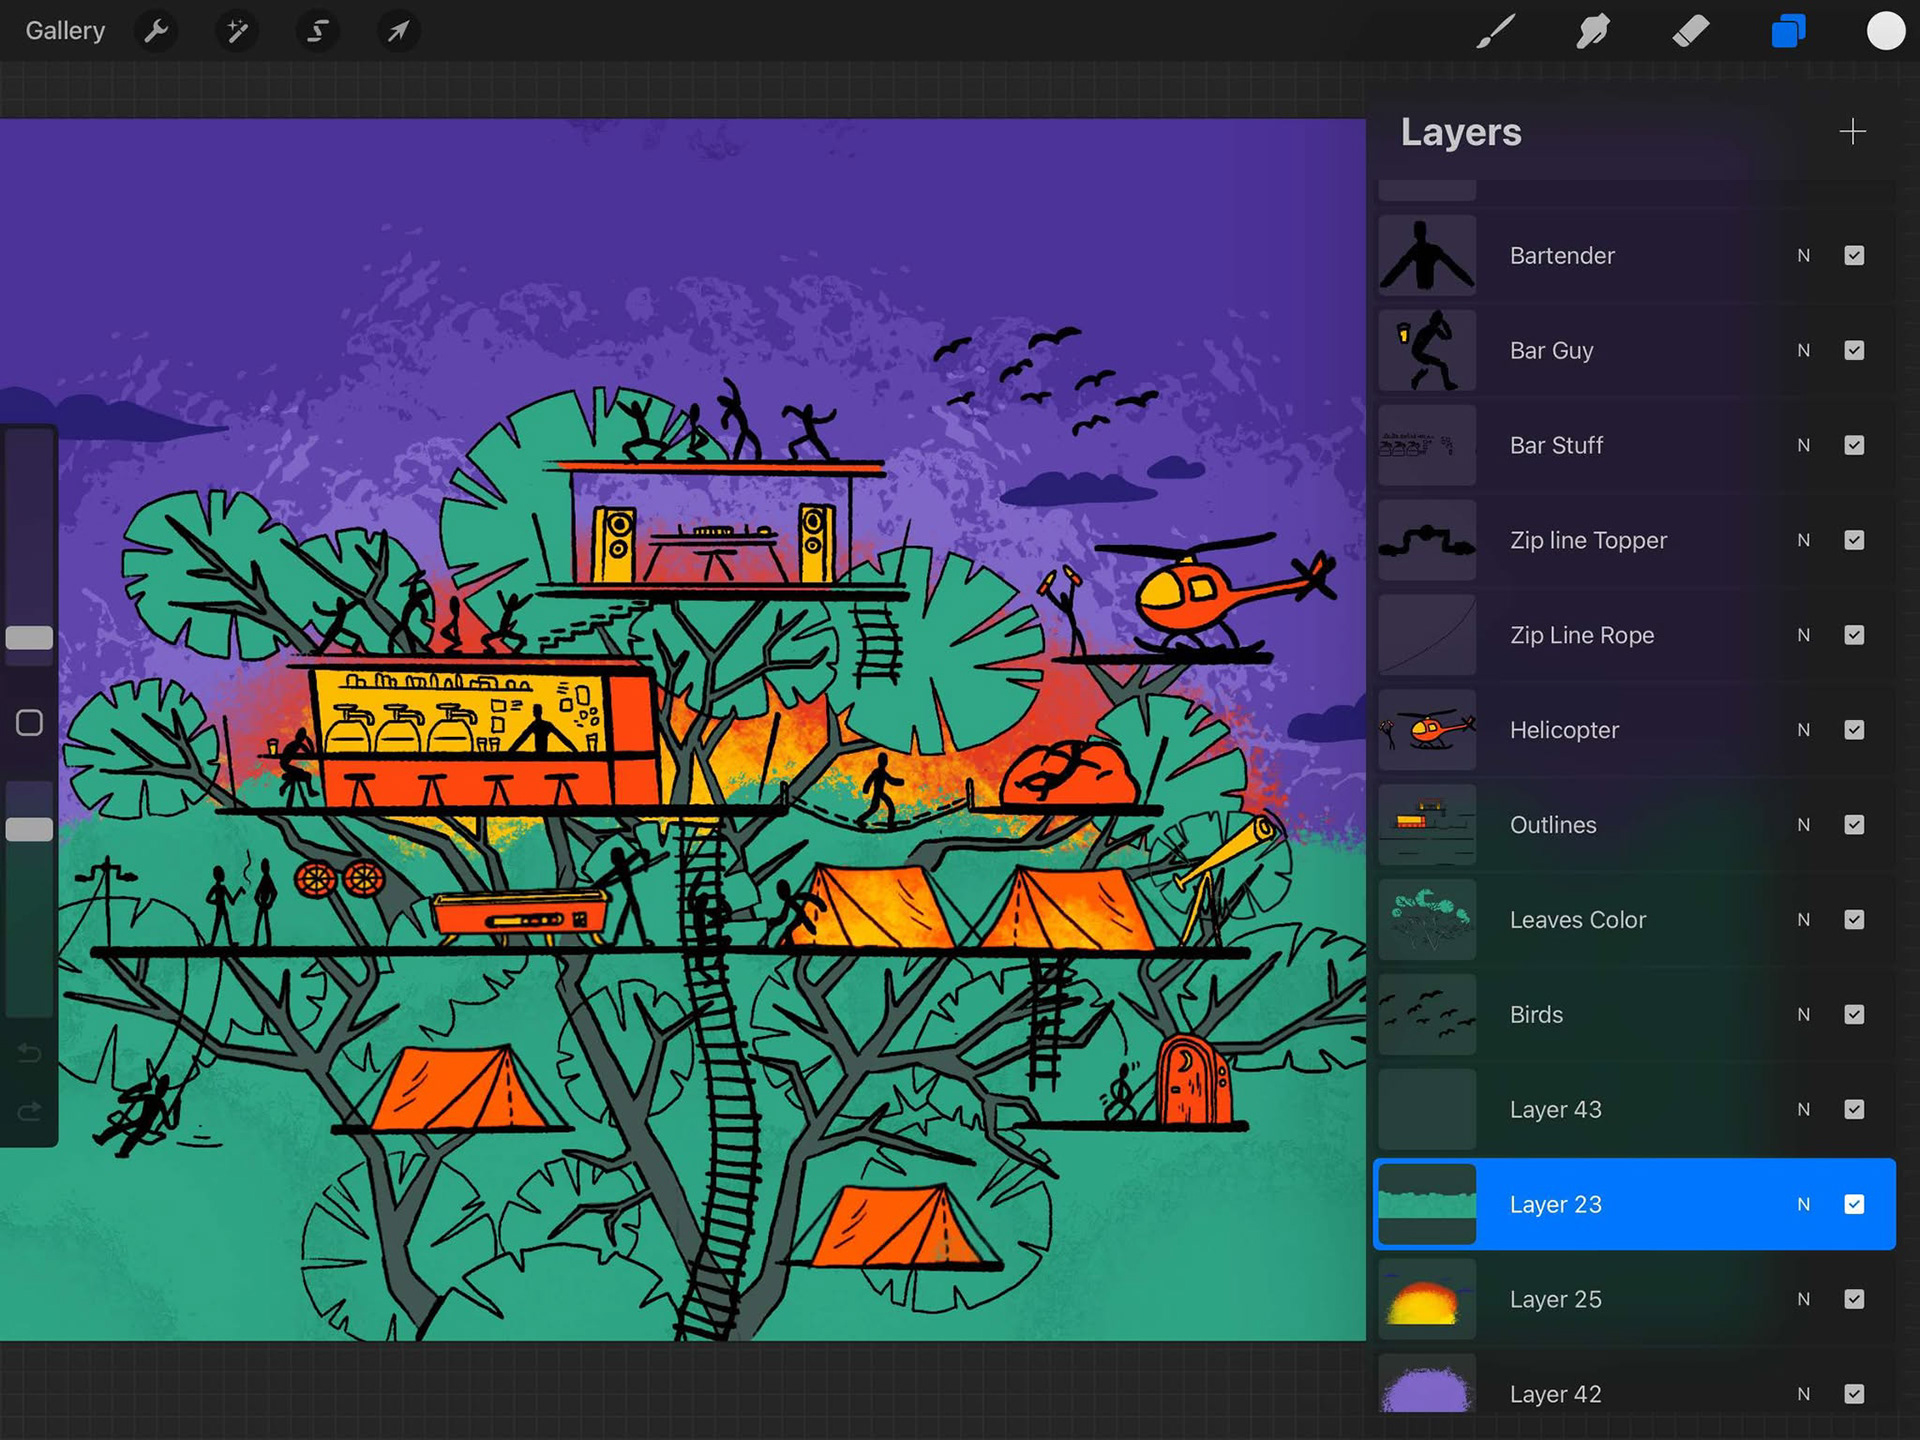Select the Smudge tool
Screen dimensions: 1920x1440
[x=1593, y=31]
